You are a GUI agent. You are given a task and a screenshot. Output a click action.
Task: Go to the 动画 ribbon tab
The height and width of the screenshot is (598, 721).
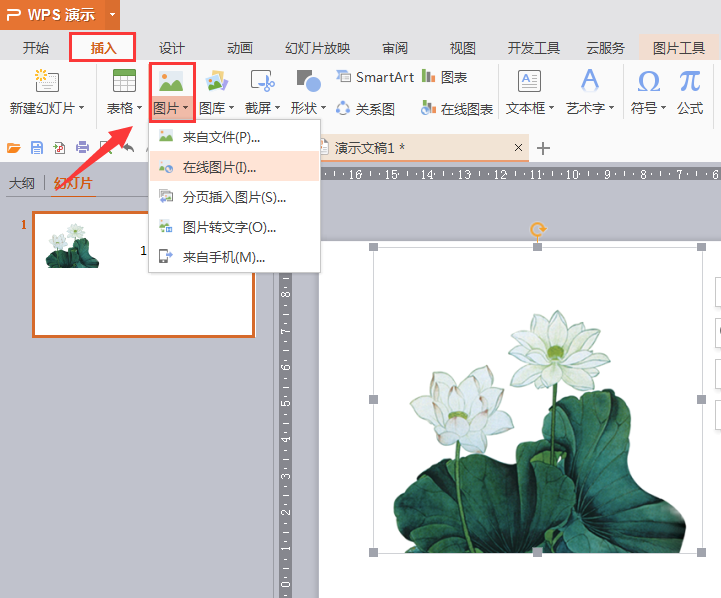[x=240, y=48]
